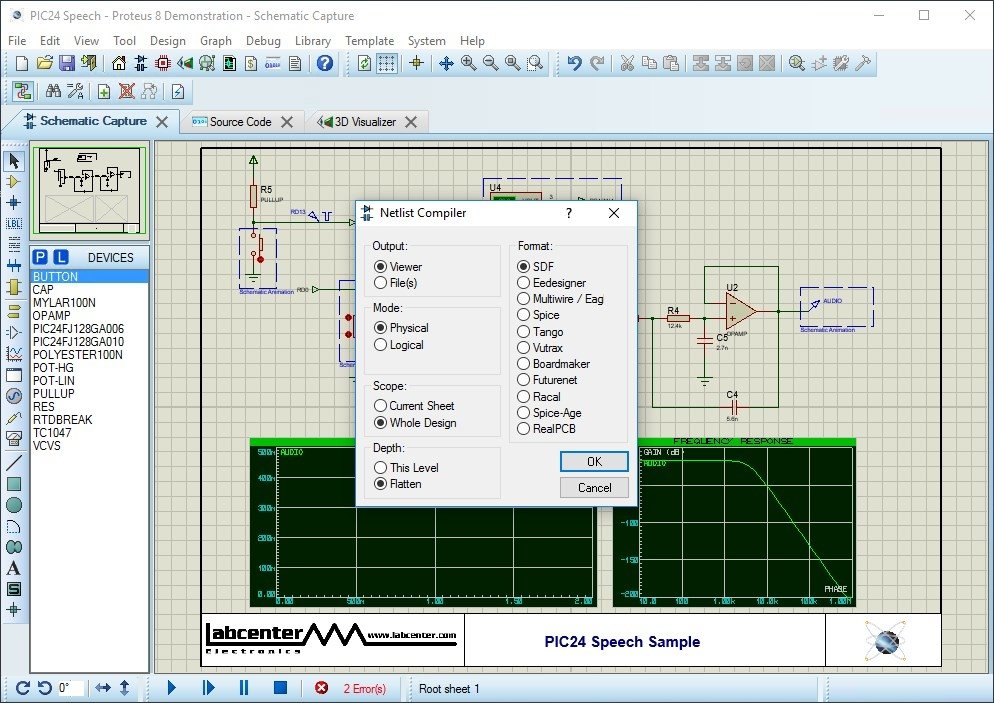Open the Design menu

(x=167, y=41)
